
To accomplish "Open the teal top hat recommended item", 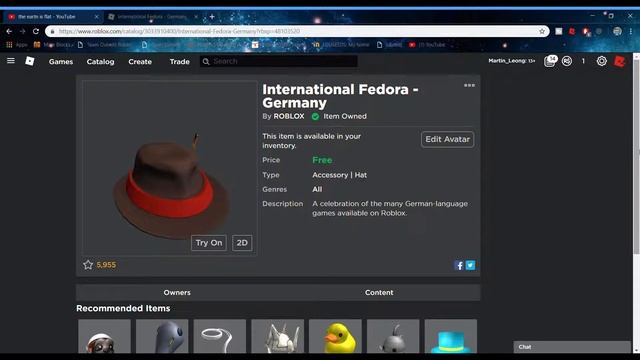I will coord(451,336).
